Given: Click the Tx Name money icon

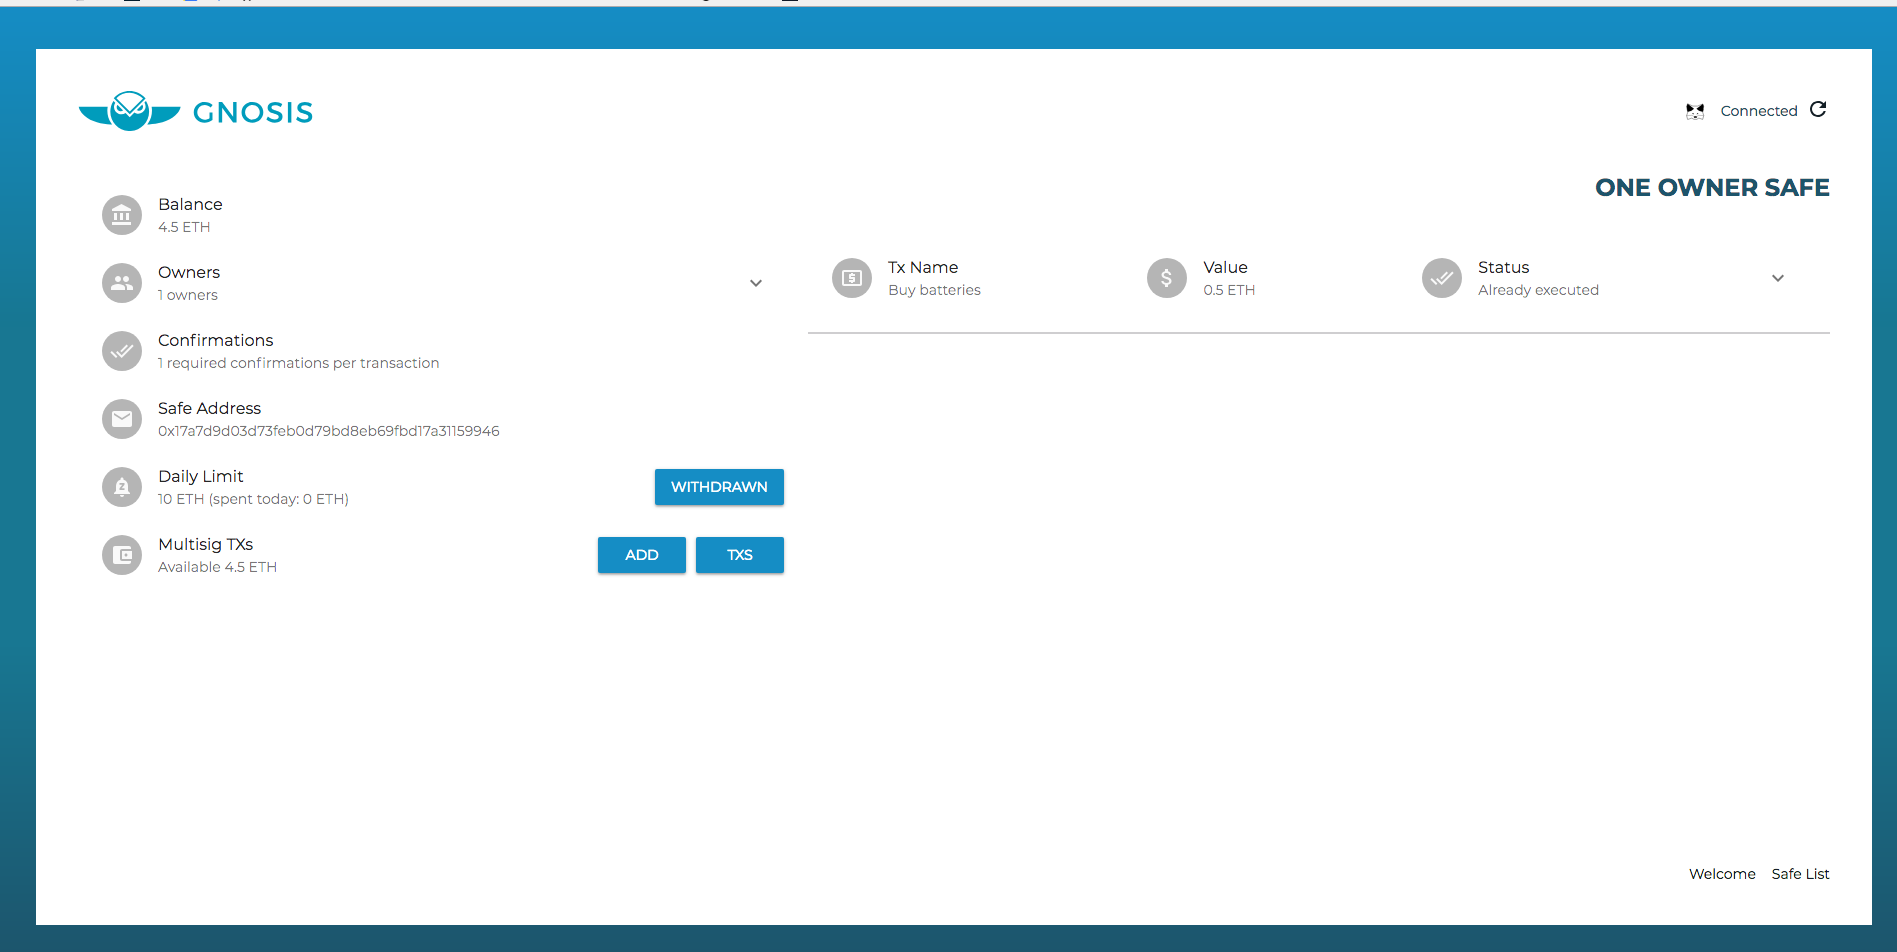Looking at the screenshot, I should pos(852,278).
